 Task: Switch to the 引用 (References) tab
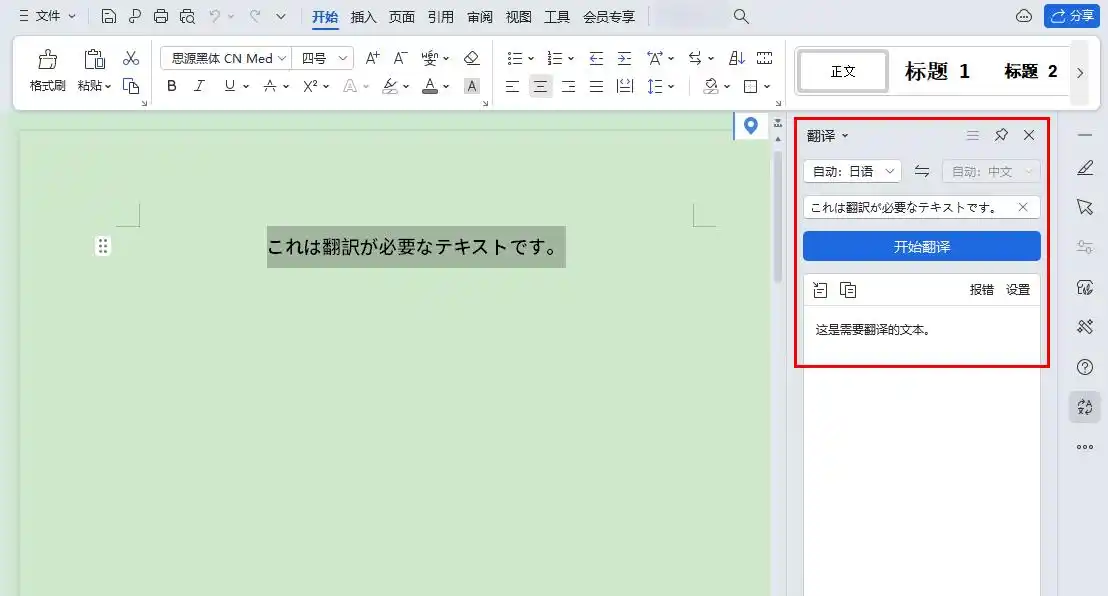coord(440,16)
